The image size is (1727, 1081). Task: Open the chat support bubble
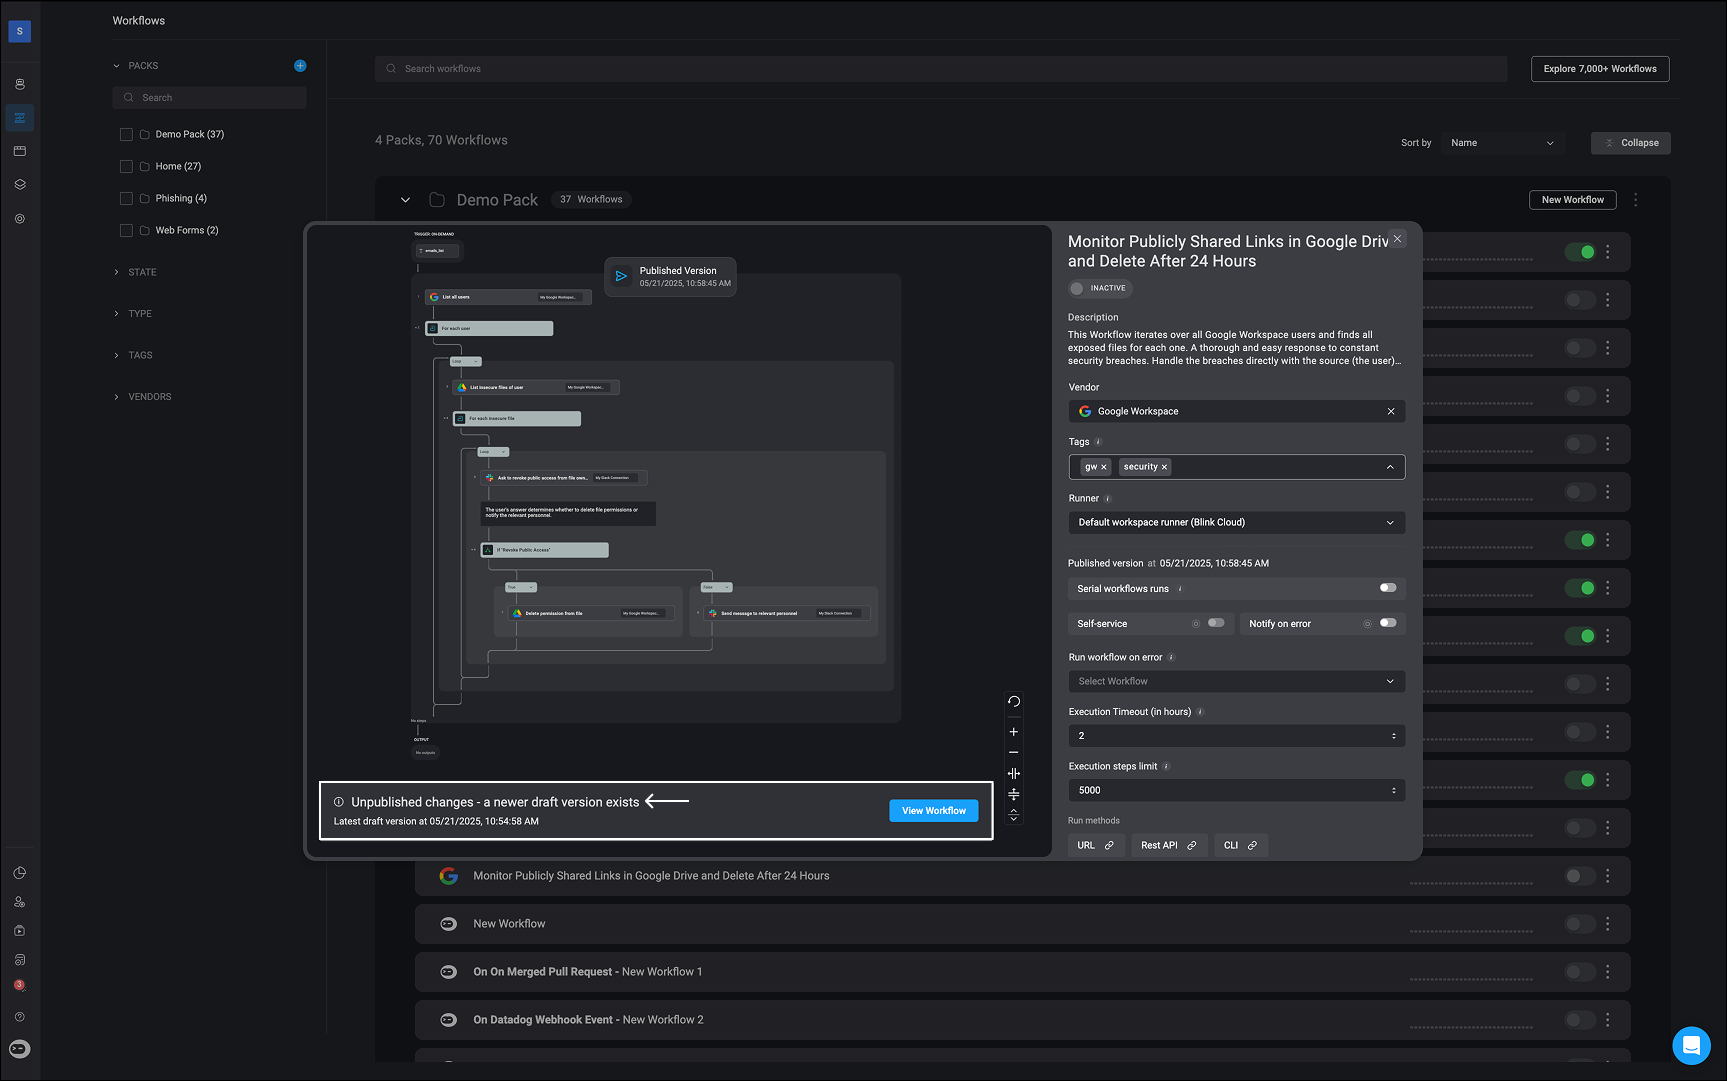(1691, 1045)
